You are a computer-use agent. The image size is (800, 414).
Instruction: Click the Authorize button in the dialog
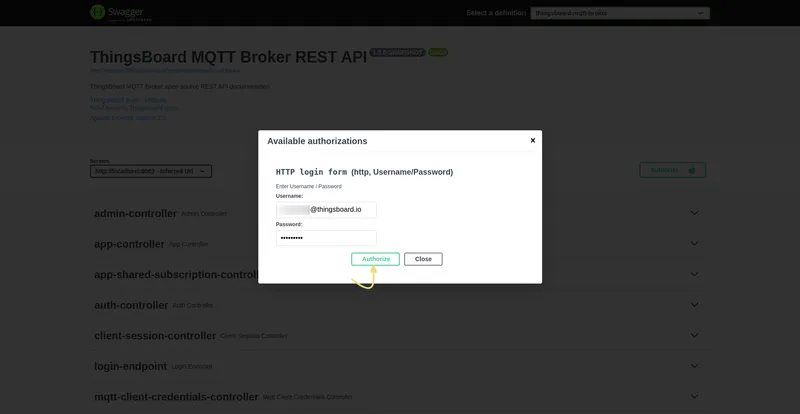375,259
